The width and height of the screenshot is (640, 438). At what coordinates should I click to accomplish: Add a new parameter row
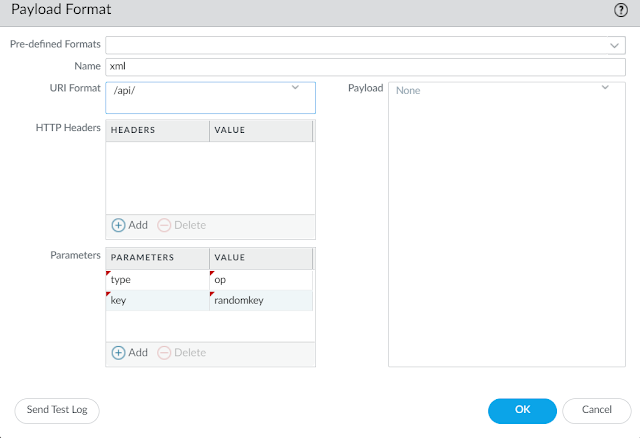point(130,353)
